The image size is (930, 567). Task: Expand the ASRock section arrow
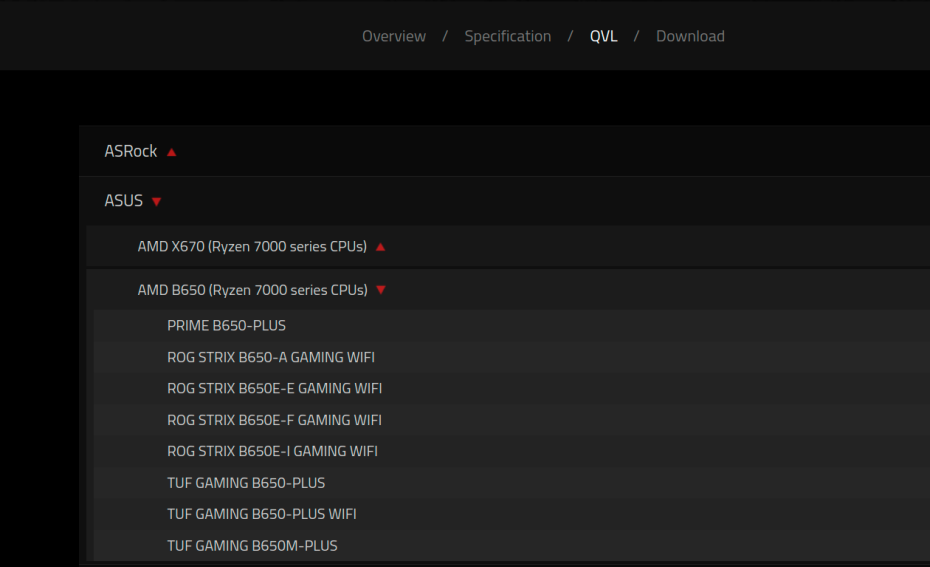(x=172, y=152)
